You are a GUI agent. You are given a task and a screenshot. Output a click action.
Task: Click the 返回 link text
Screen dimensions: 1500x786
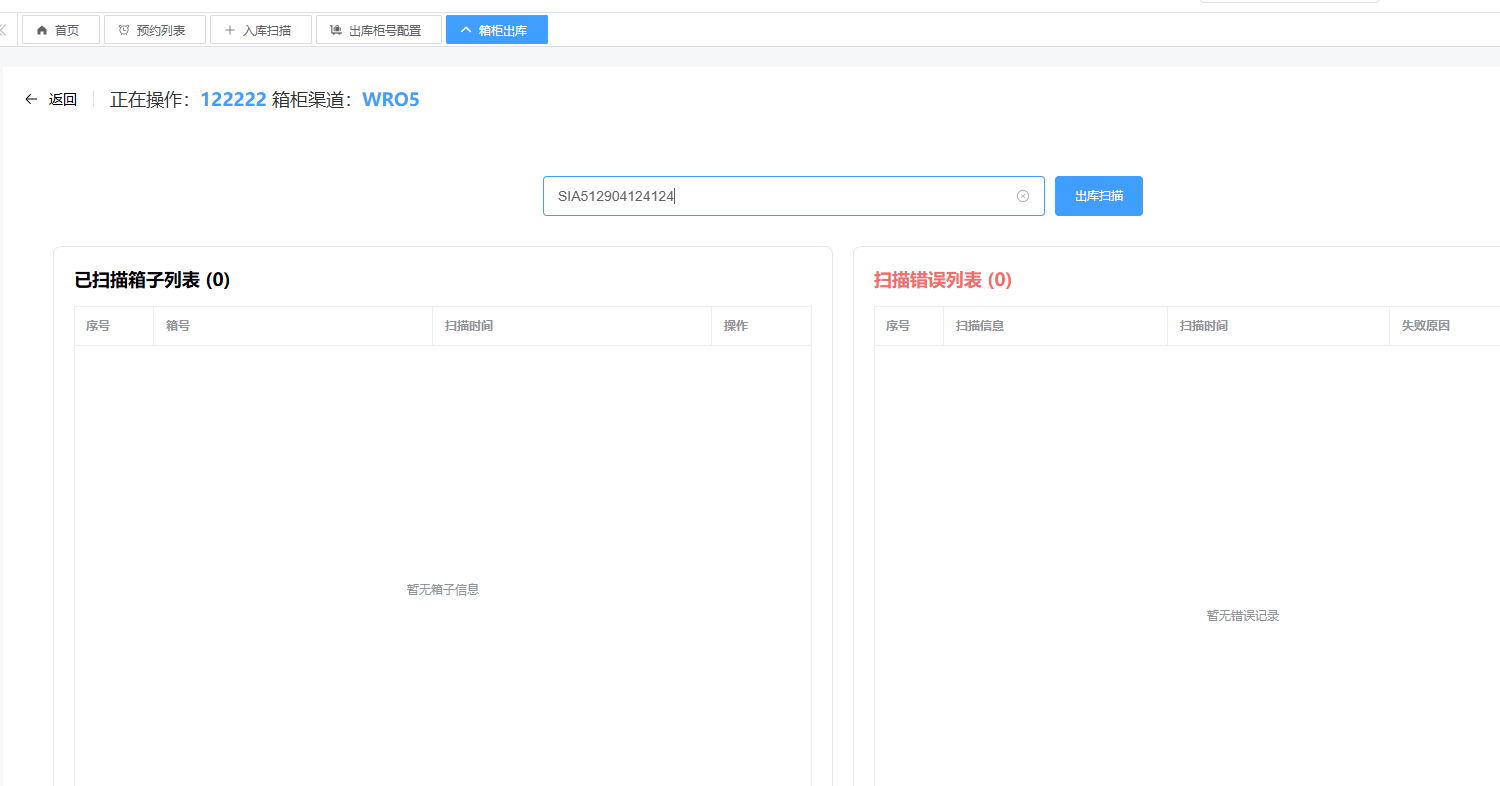(63, 99)
